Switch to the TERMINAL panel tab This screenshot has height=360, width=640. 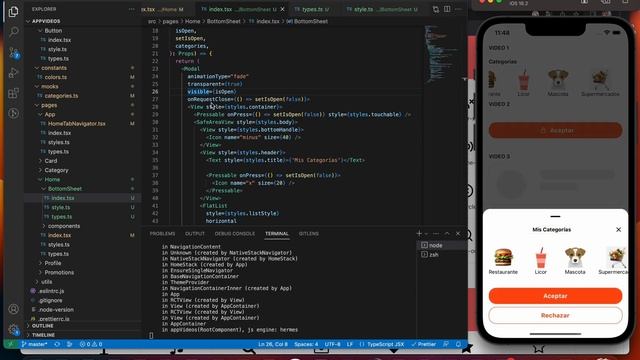(277, 233)
